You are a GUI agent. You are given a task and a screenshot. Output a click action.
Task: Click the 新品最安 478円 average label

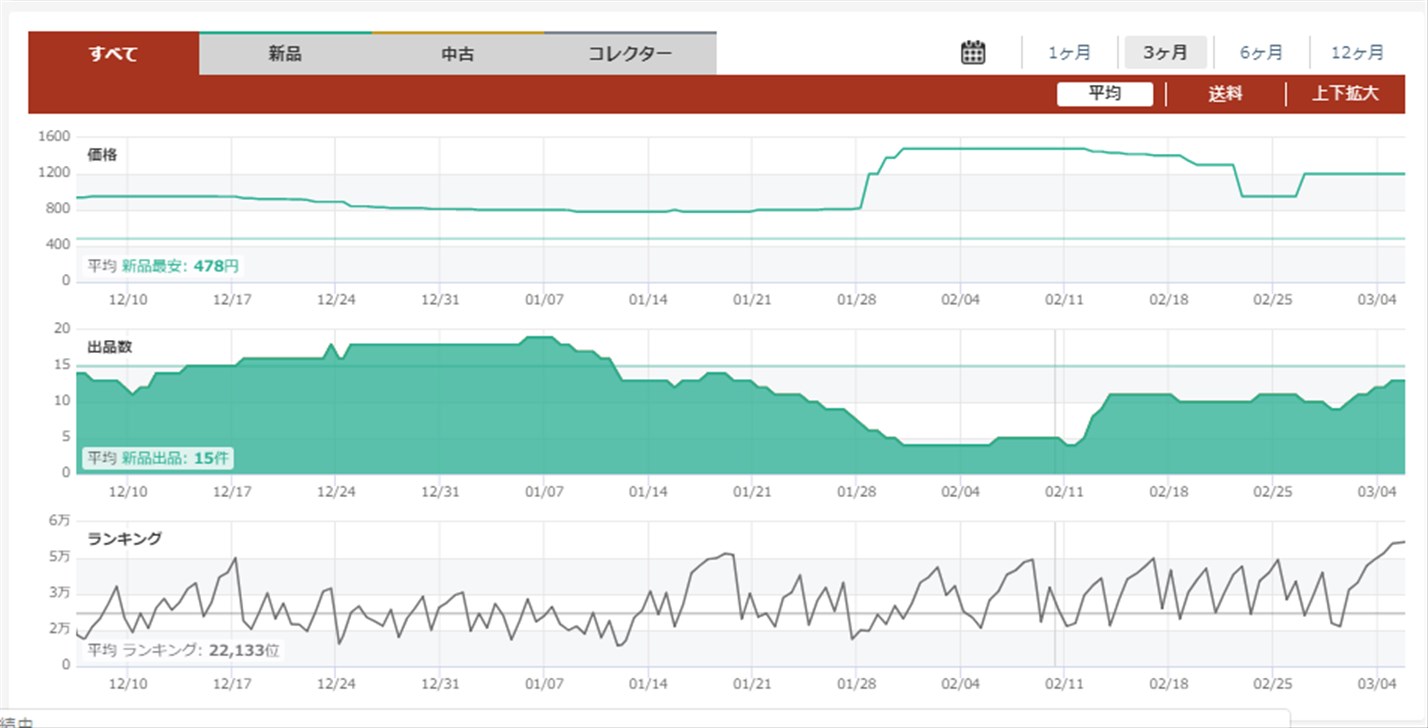(162, 266)
